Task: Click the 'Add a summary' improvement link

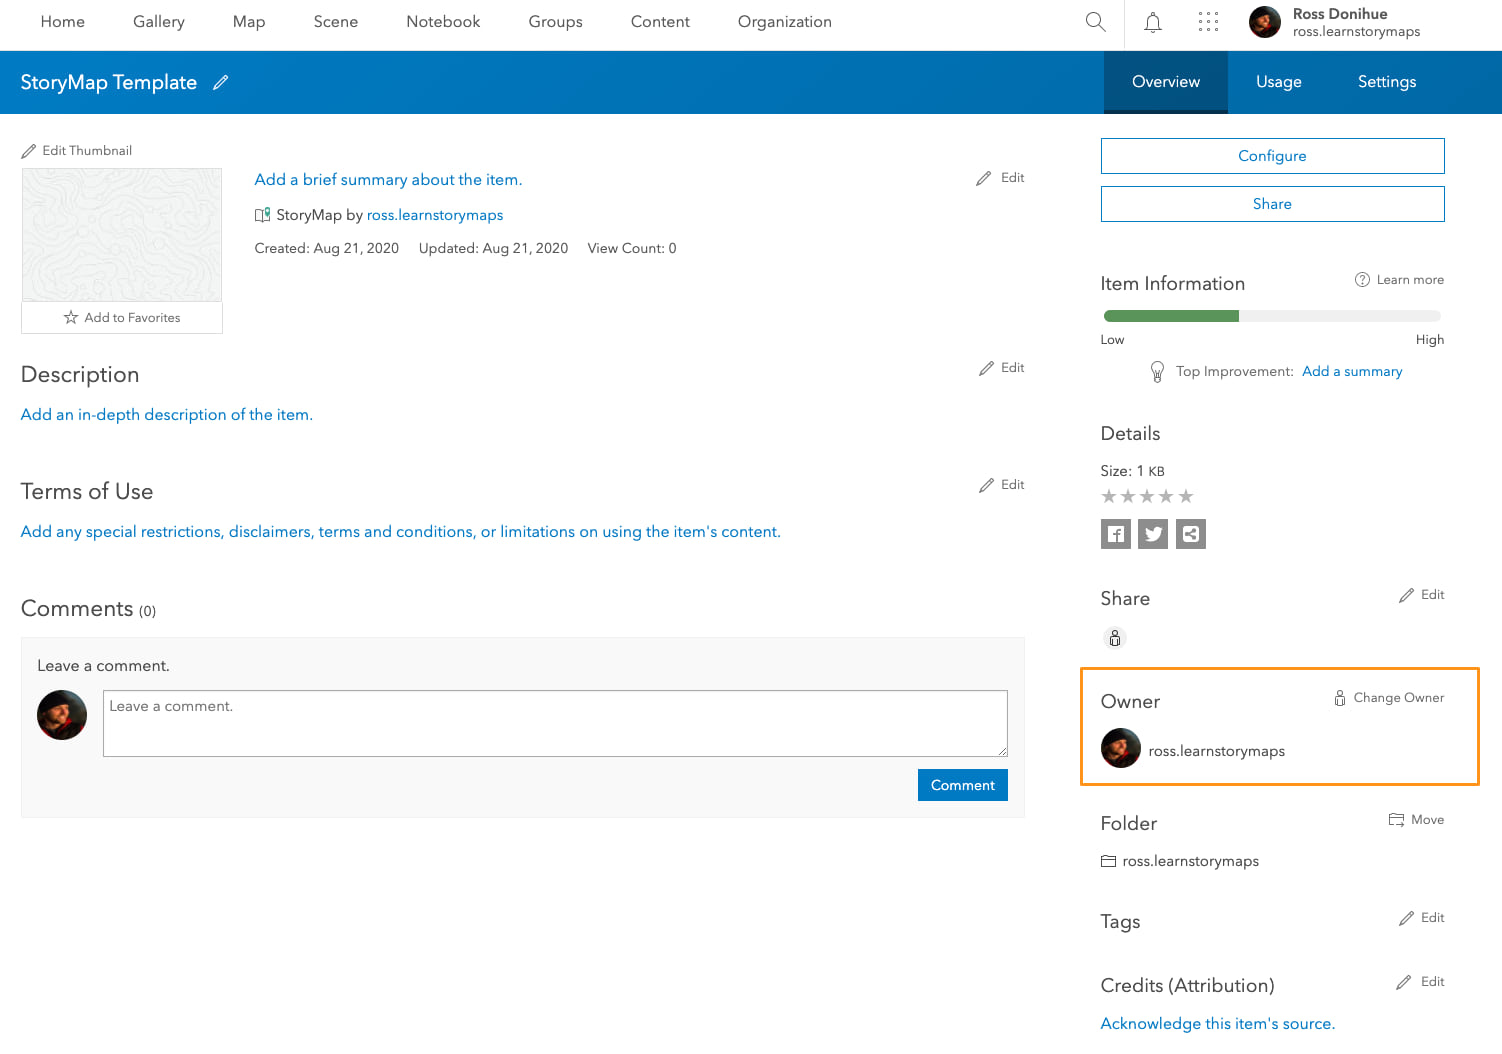Action: (1352, 371)
